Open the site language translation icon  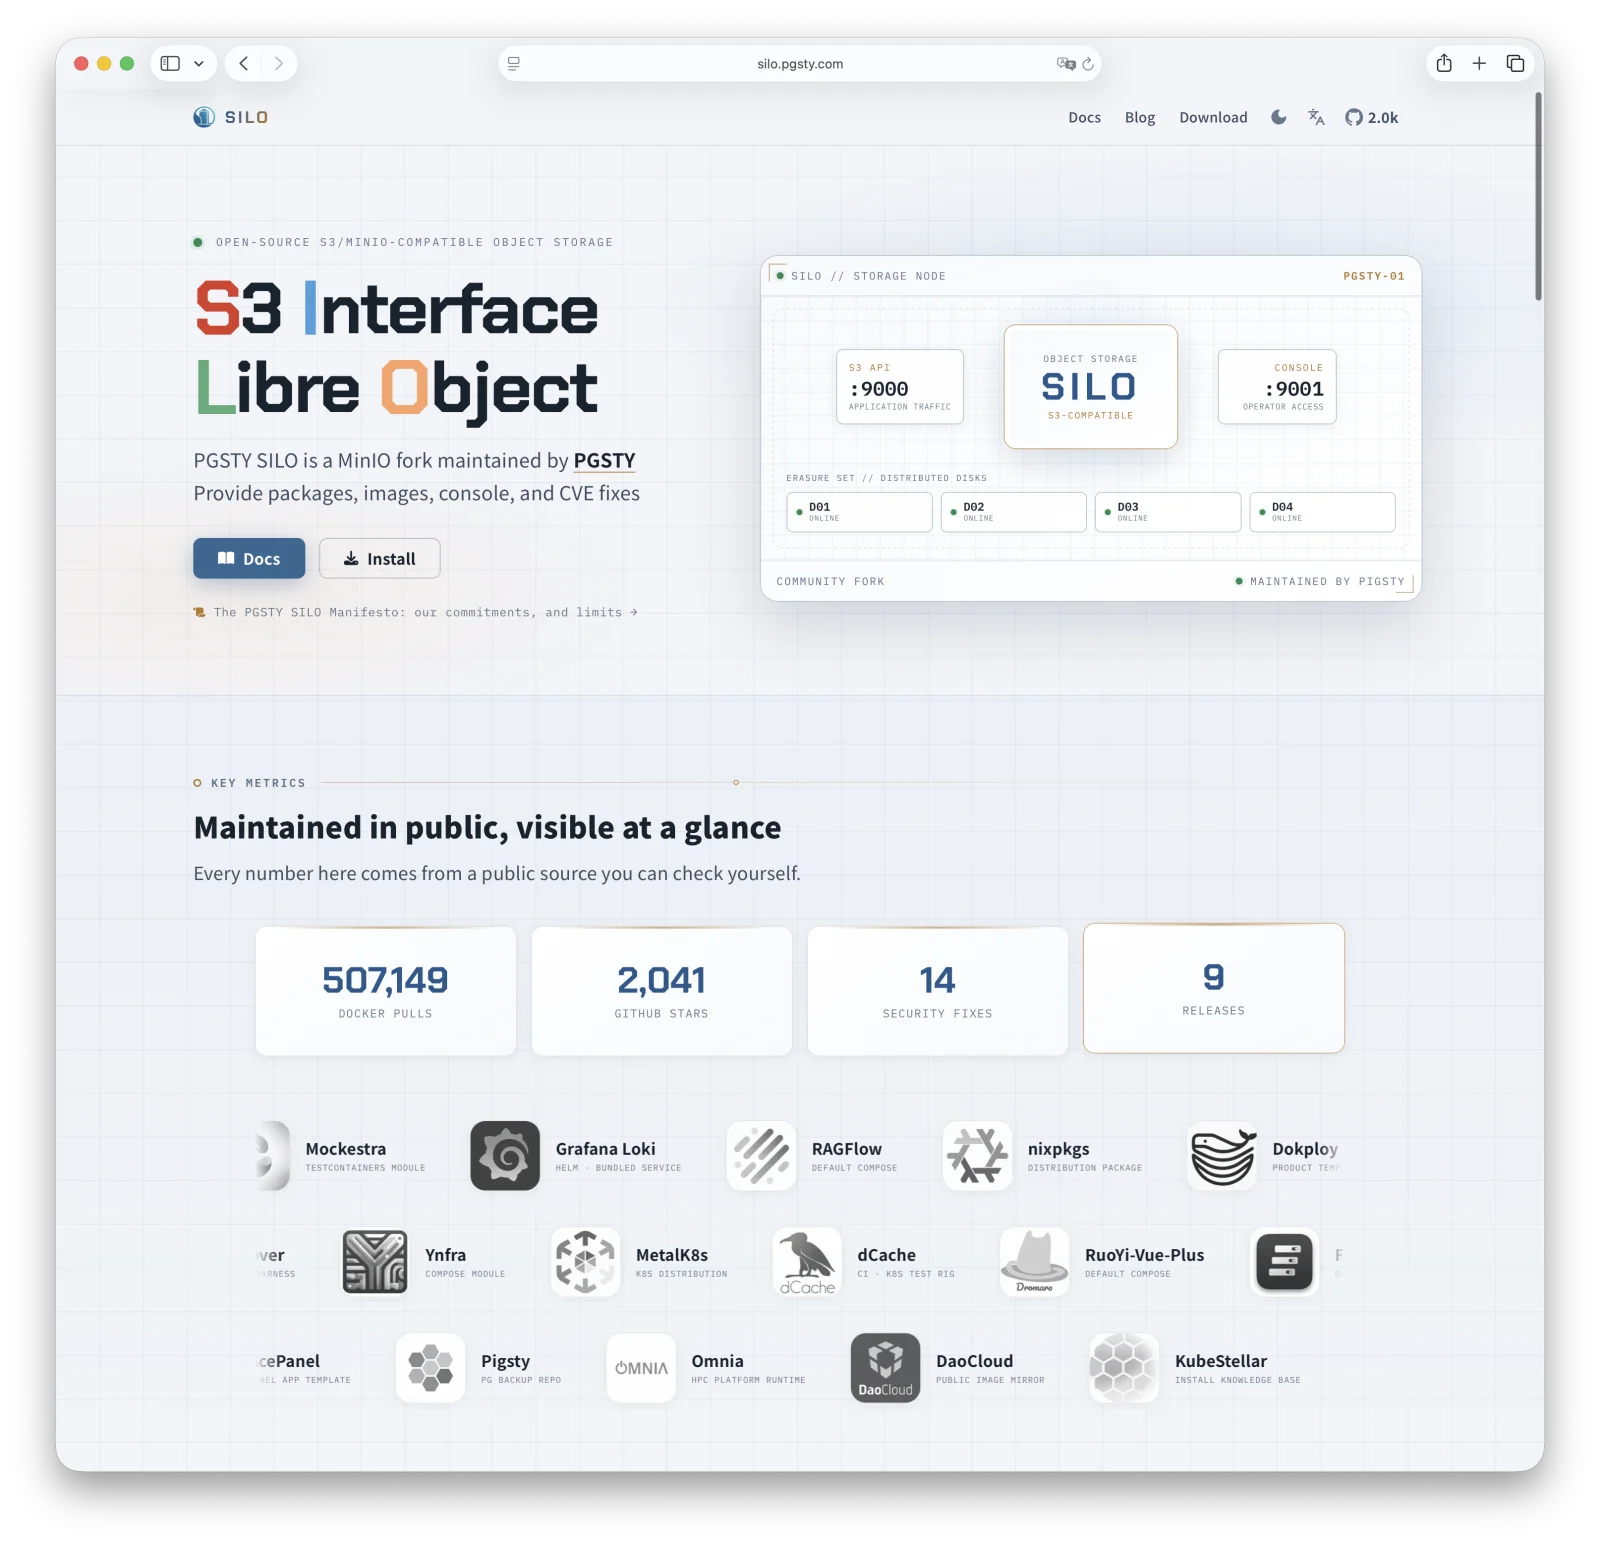pyautogui.click(x=1316, y=117)
